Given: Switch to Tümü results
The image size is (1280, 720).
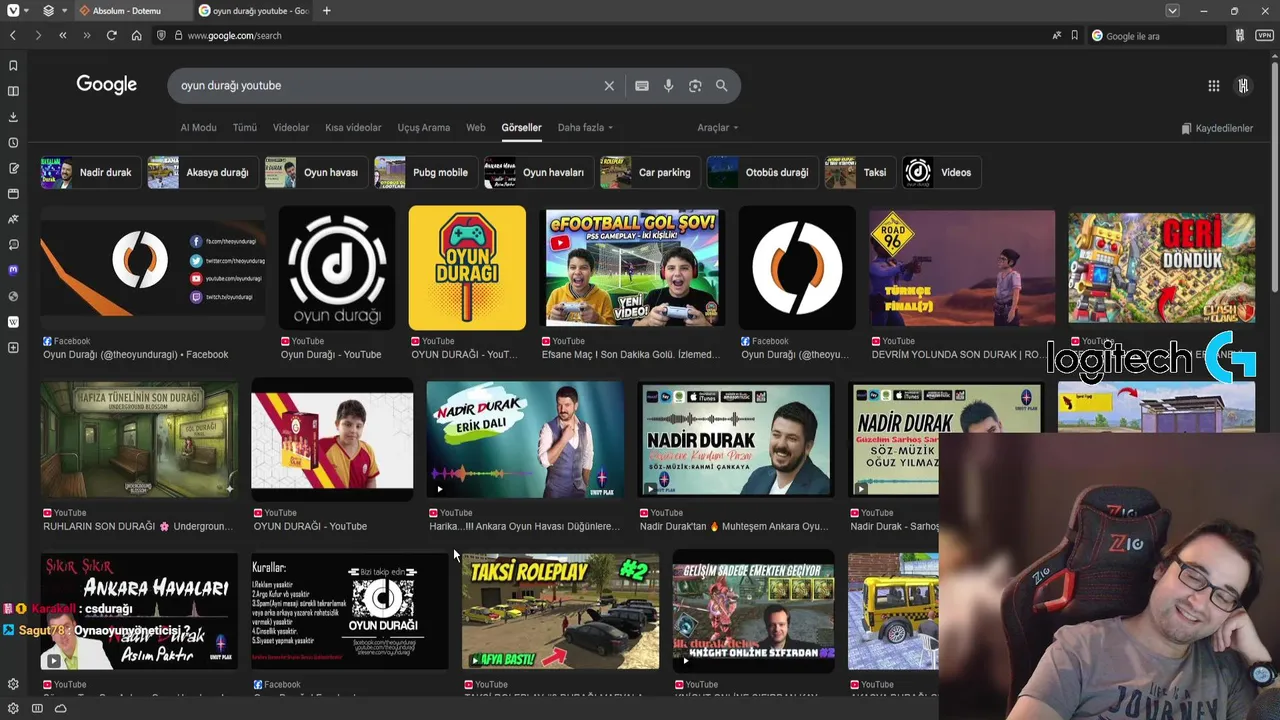Looking at the screenshot, I should pos(244,128).
